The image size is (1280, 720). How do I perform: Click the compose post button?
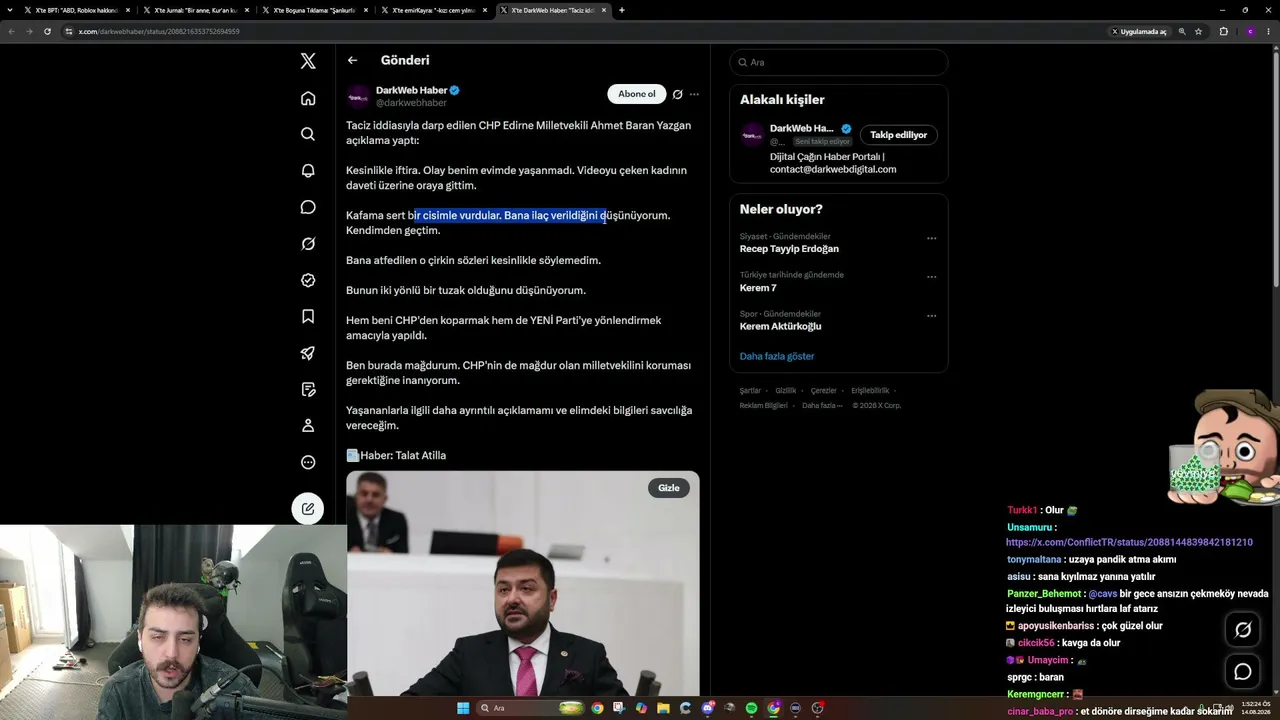click(x=308, y=508)
